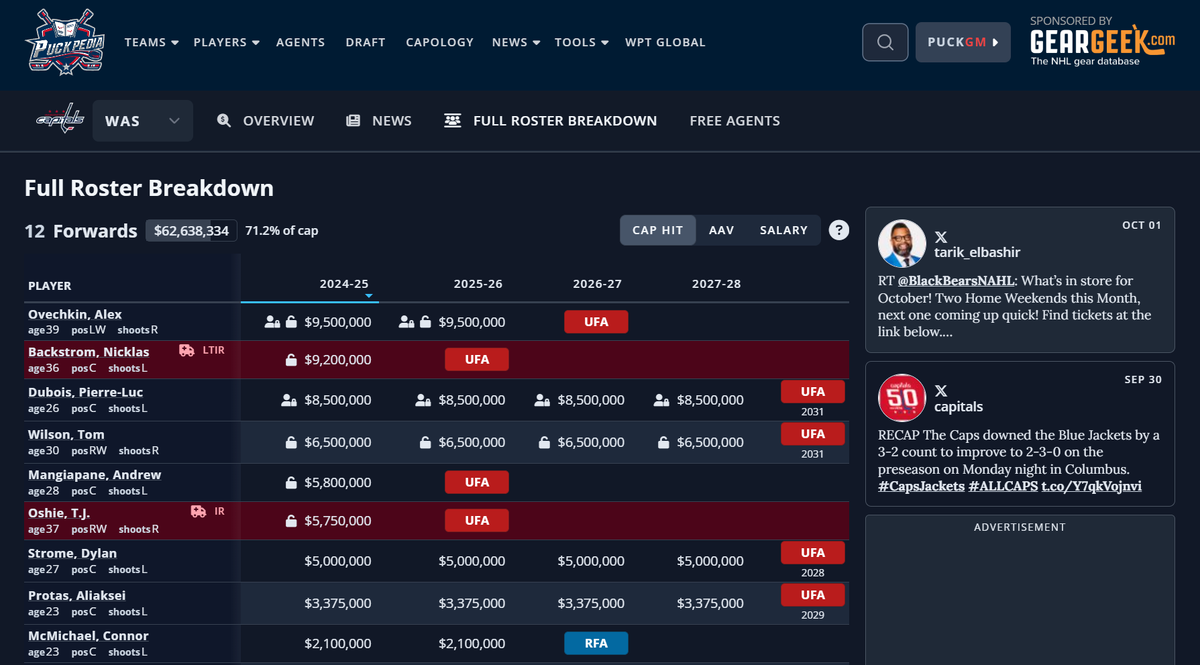Click the Full Roster Breakdown people icon
Image resolution: width=1200 pixels, height=665 pixels.
click(453, 120)
